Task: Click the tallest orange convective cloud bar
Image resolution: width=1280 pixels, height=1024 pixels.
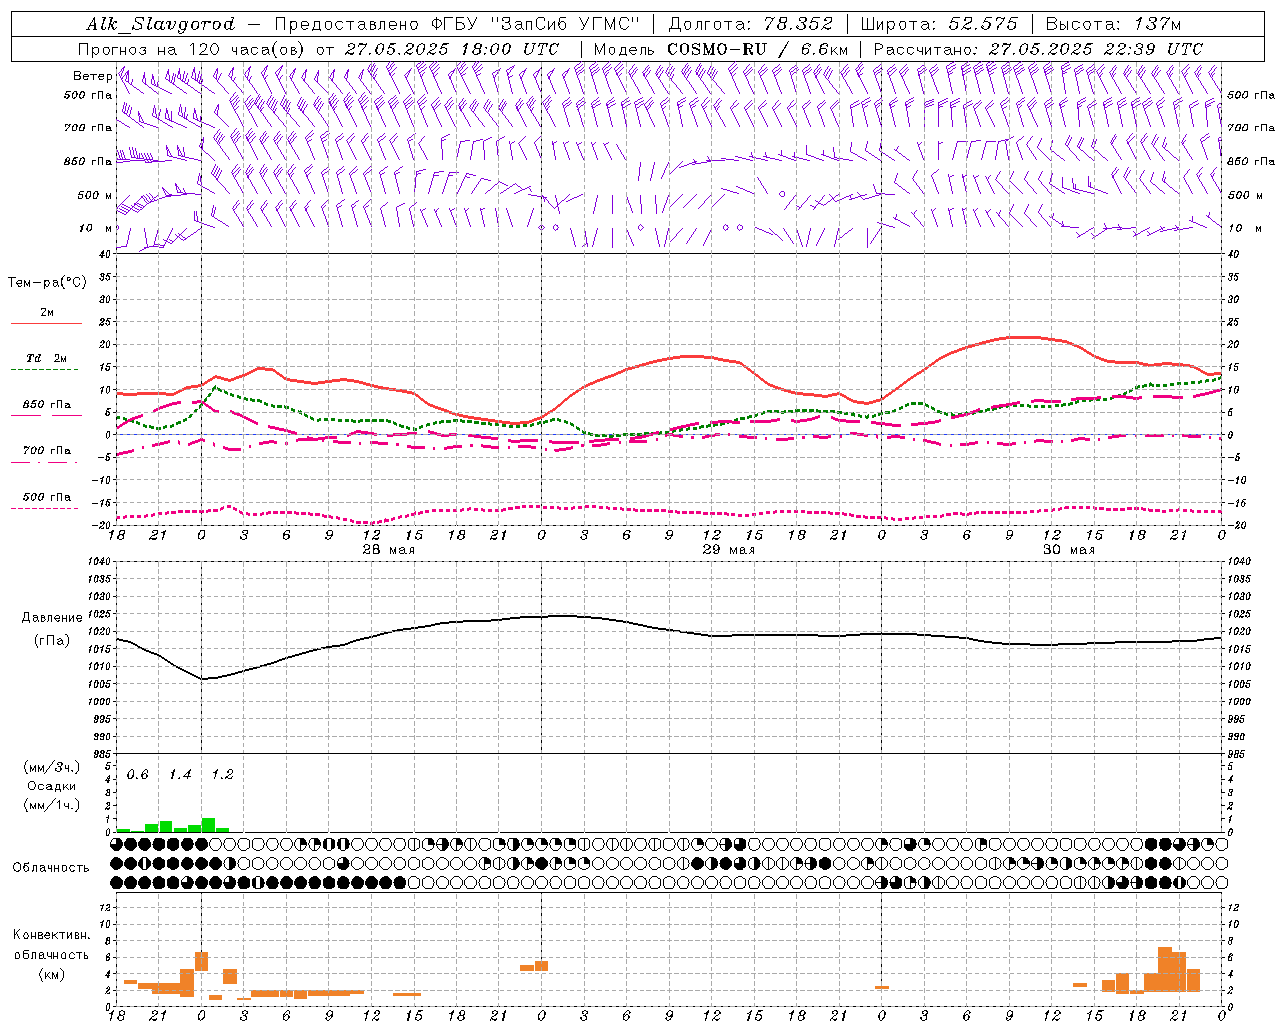Action: pos(1165,969)
